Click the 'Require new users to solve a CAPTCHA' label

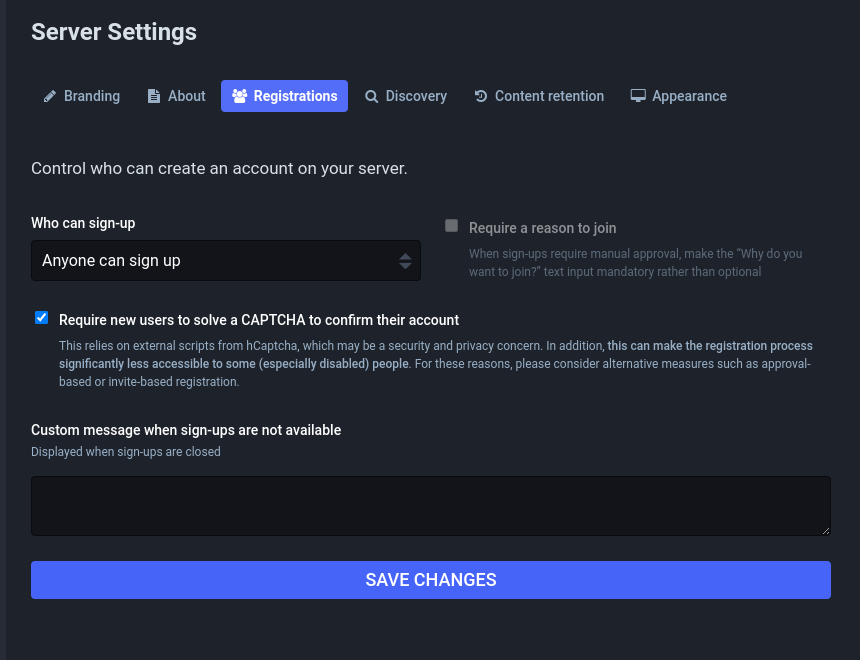point(259,320)
